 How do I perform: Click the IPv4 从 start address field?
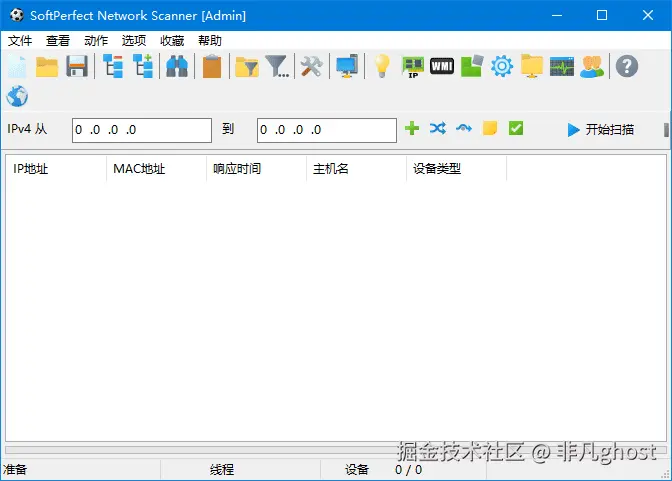pyautogui.click(x=142, y=130)
